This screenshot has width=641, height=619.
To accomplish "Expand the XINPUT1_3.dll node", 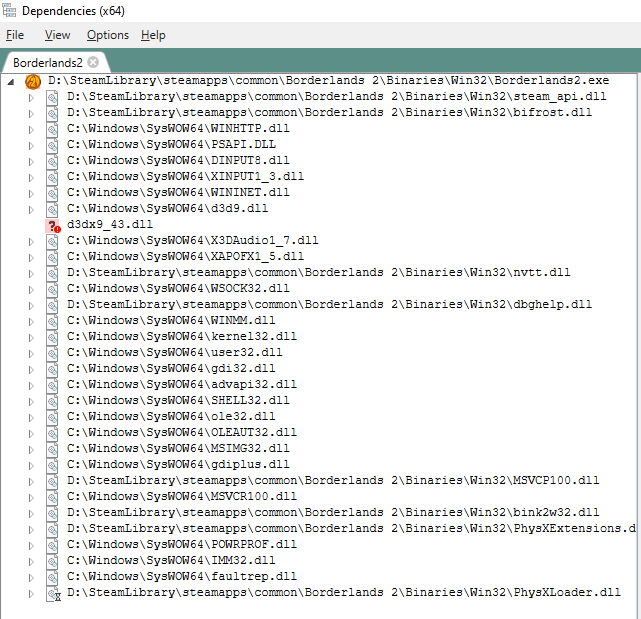I will (x=31, y=177).
